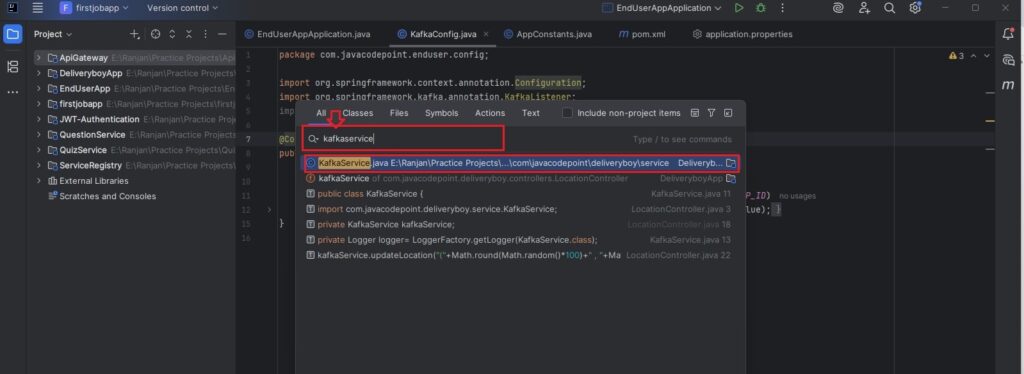Switch to the Symbols search tab

click(x=441, y=113)
